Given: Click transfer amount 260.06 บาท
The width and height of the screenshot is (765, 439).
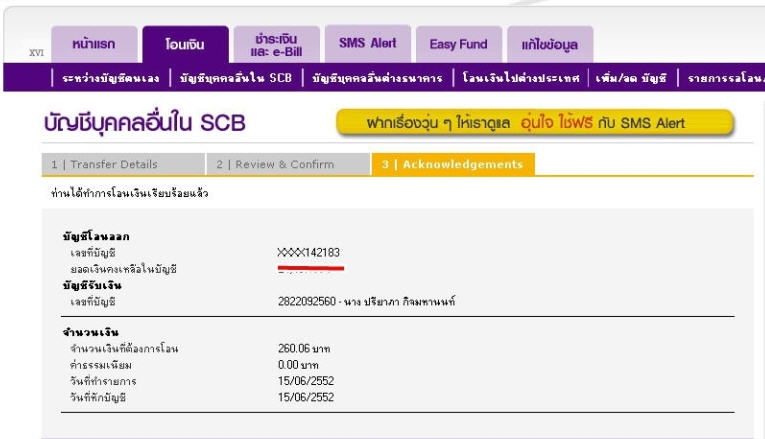Looking at the screenshot, I should coord(304,348).
